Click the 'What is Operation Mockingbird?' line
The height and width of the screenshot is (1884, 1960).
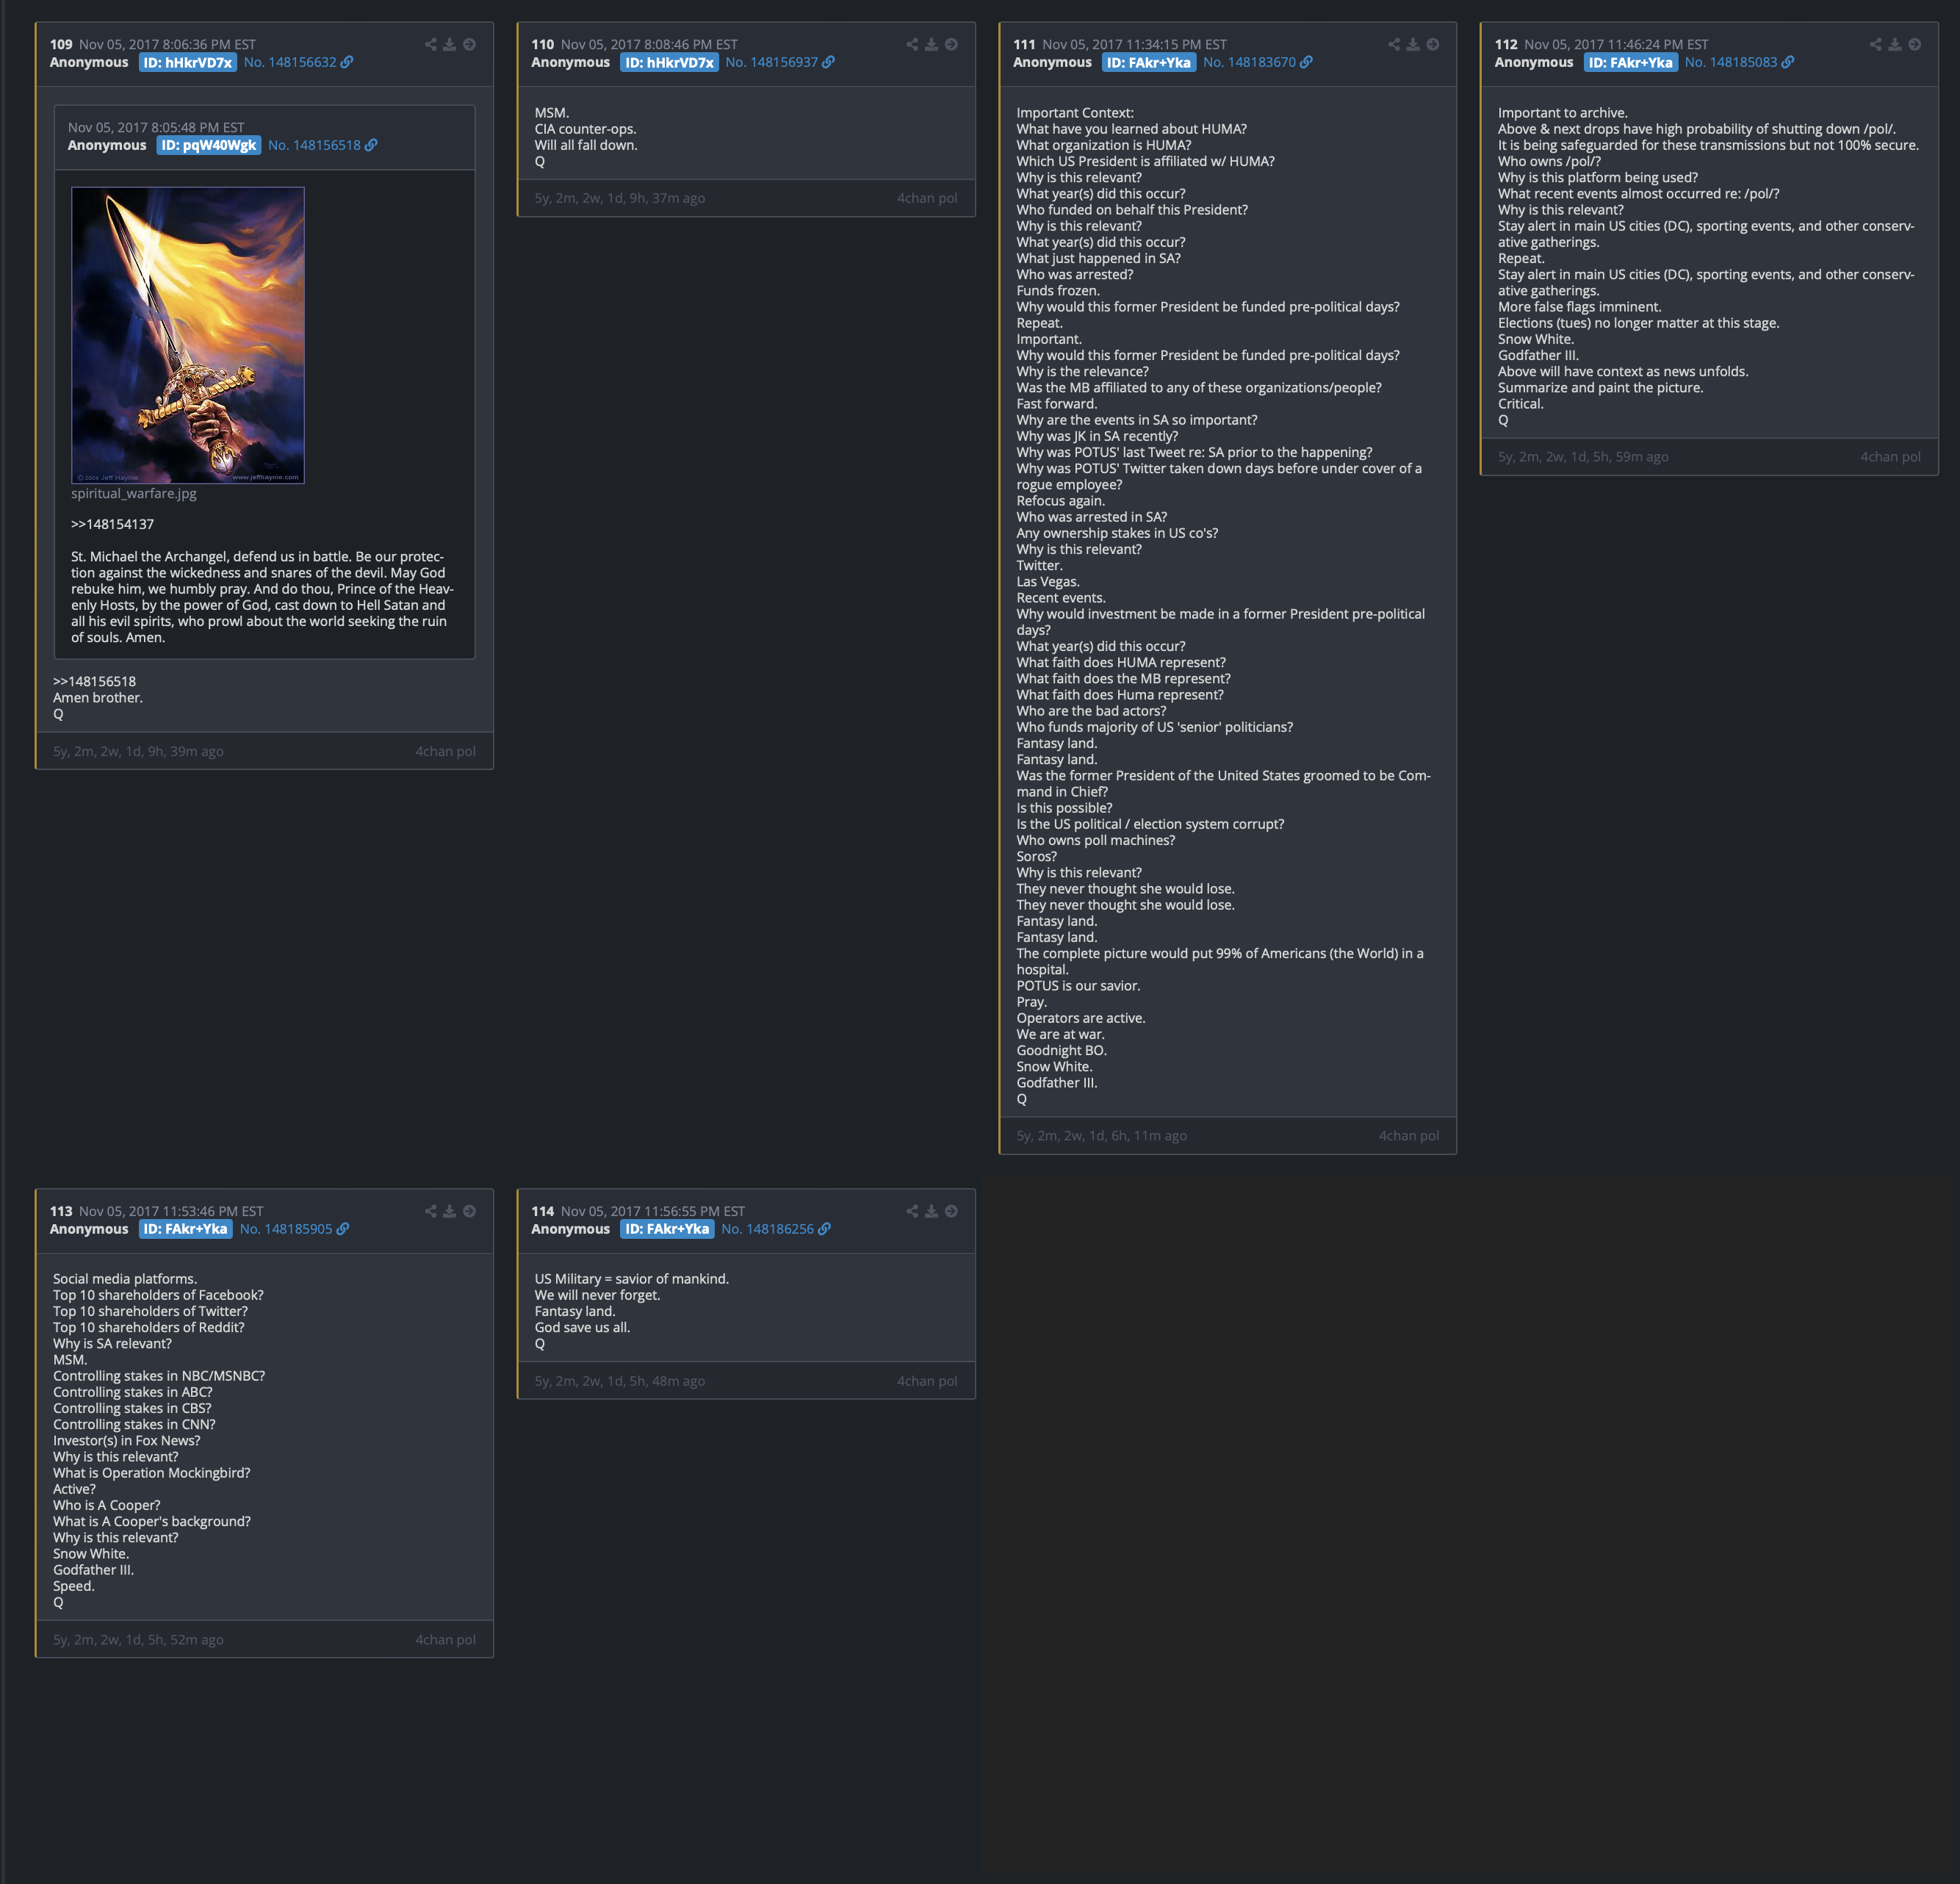152,1473
